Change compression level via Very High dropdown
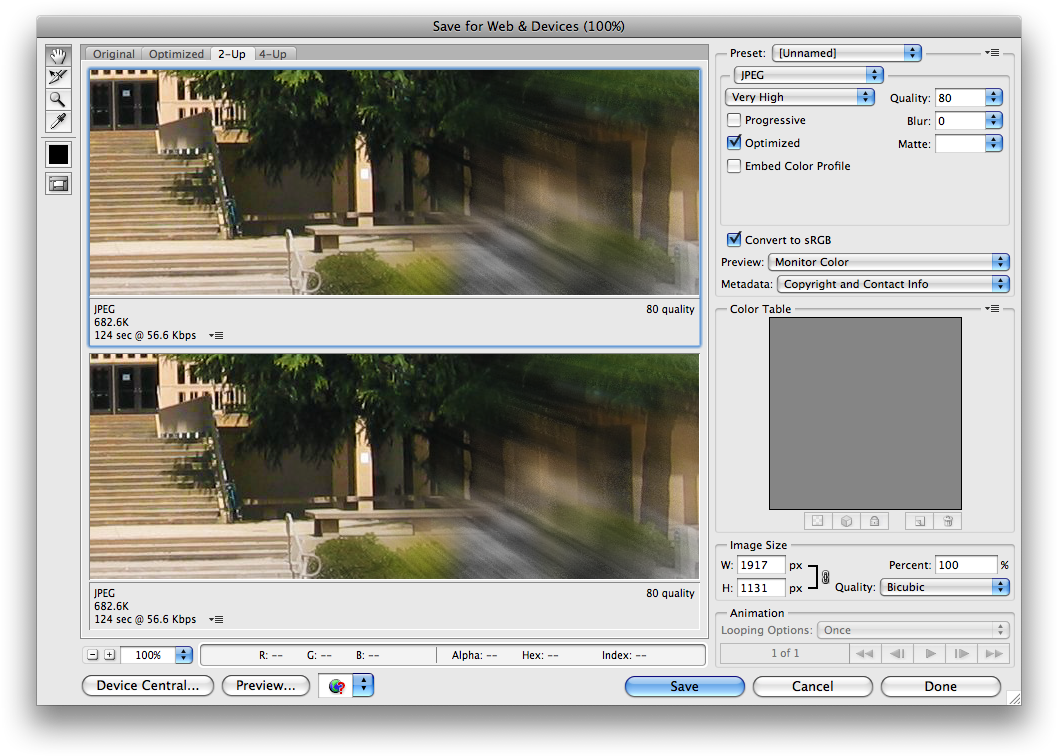Screen dimensions: 1057x756 (800, 96)
